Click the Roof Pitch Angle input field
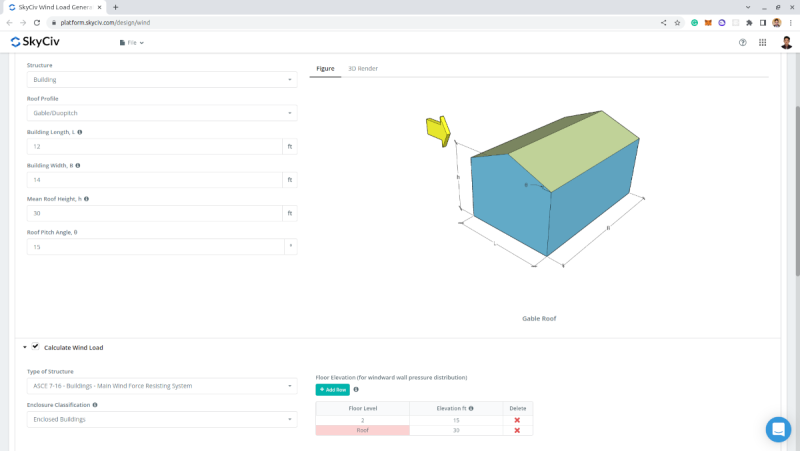The width and height of the screenshot is (800, 451). tap(156, 247)
